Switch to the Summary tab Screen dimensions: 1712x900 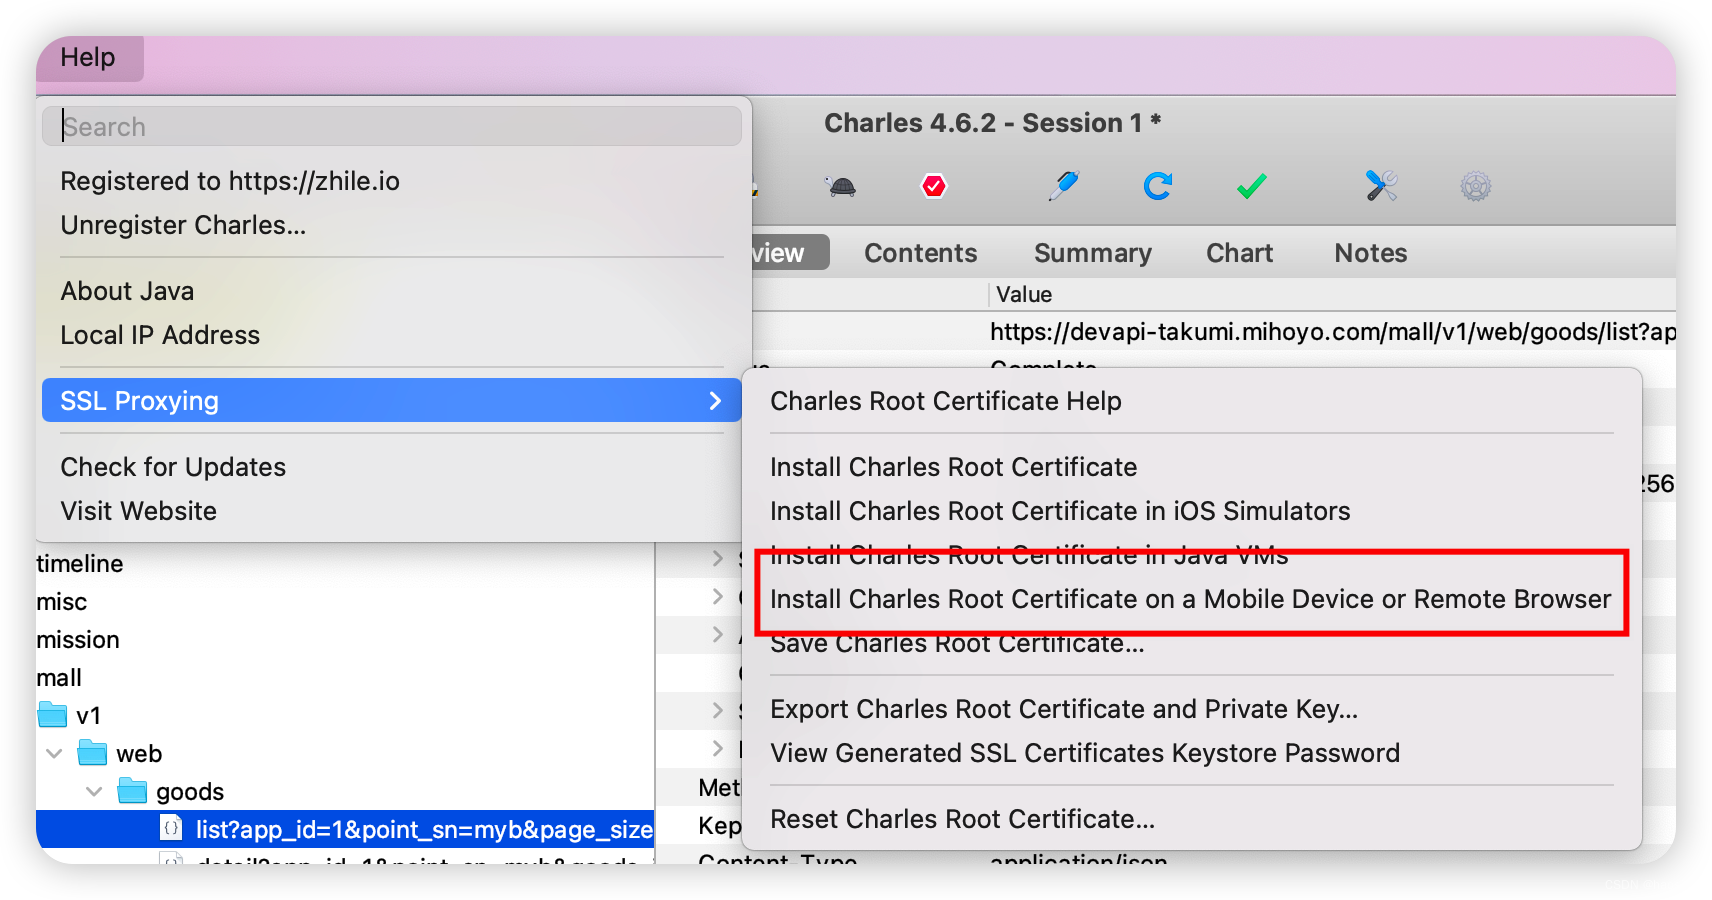click(1092, 253)
